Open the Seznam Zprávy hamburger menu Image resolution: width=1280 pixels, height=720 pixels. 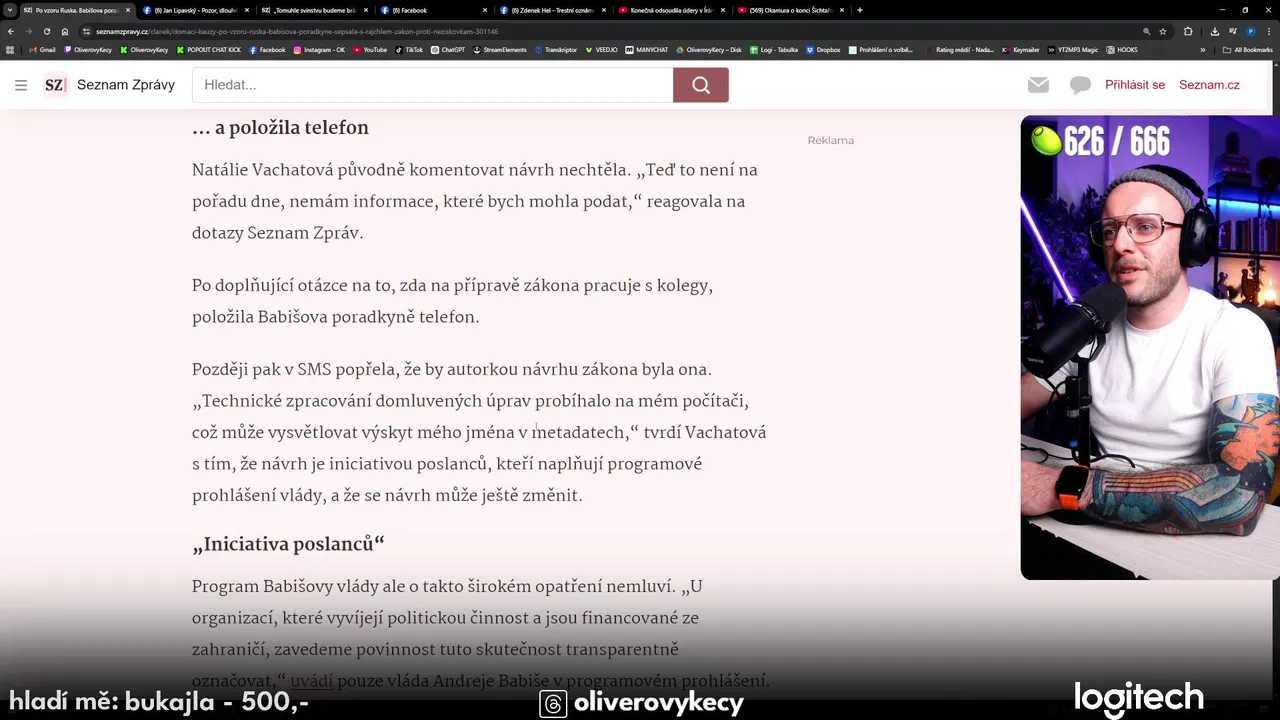click(x=21, y=85)
